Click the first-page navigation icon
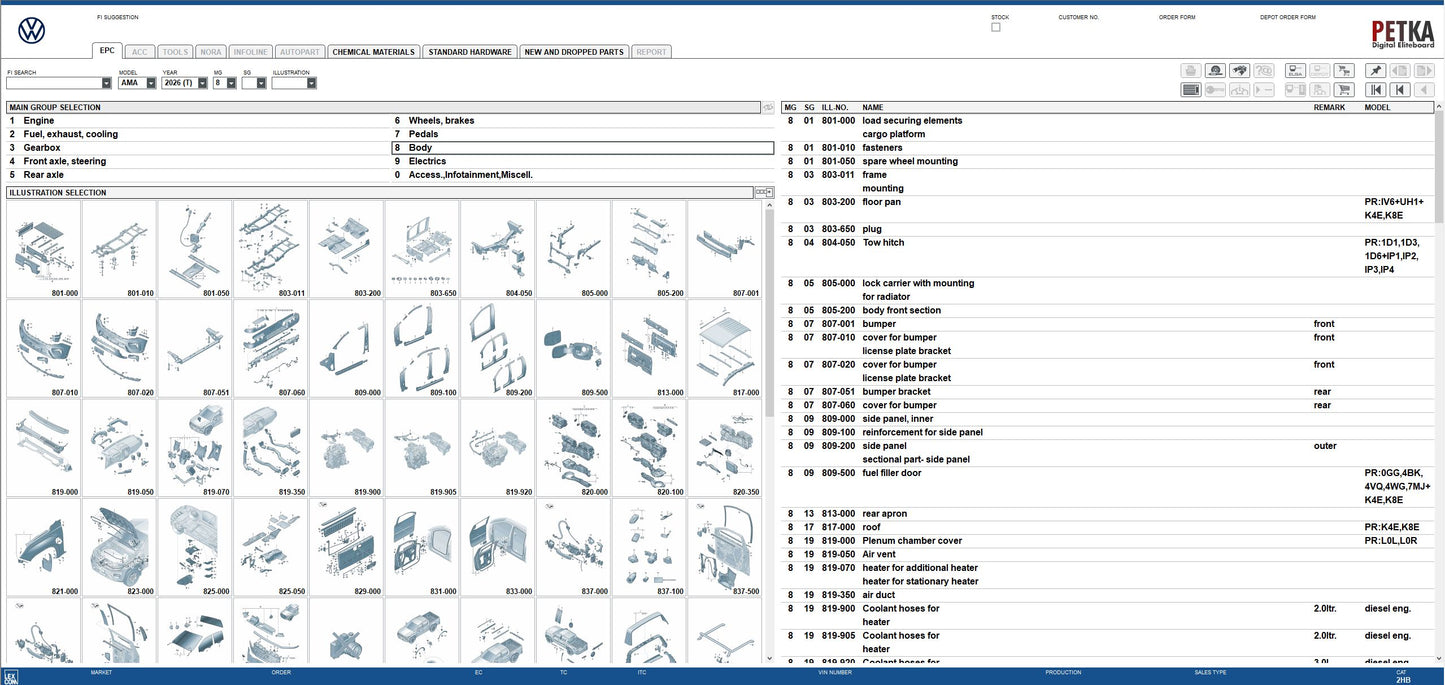 pyautogui.click(x=1374, y=88)
